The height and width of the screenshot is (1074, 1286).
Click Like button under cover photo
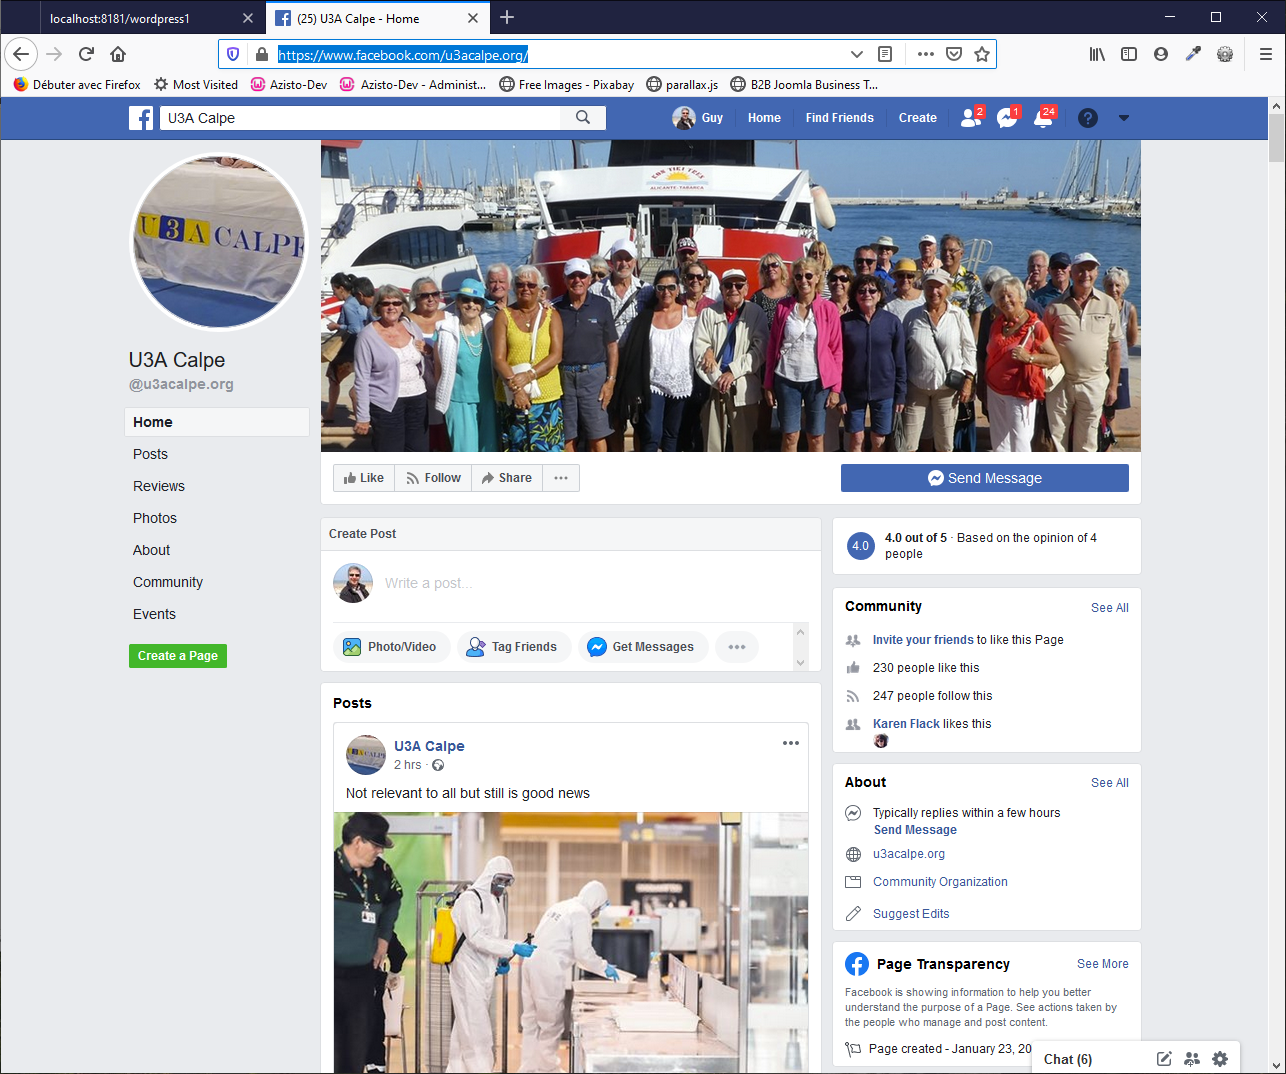pyautogui.click(x=364, y=478)
